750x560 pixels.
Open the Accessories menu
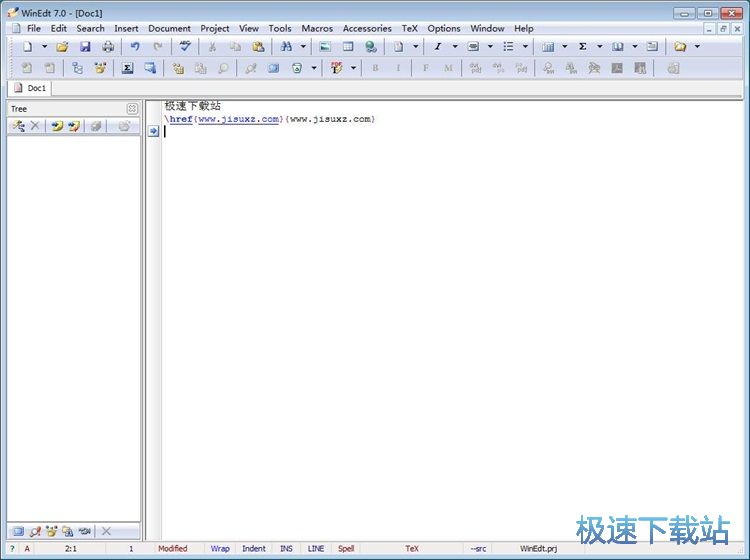pos(367,29)
